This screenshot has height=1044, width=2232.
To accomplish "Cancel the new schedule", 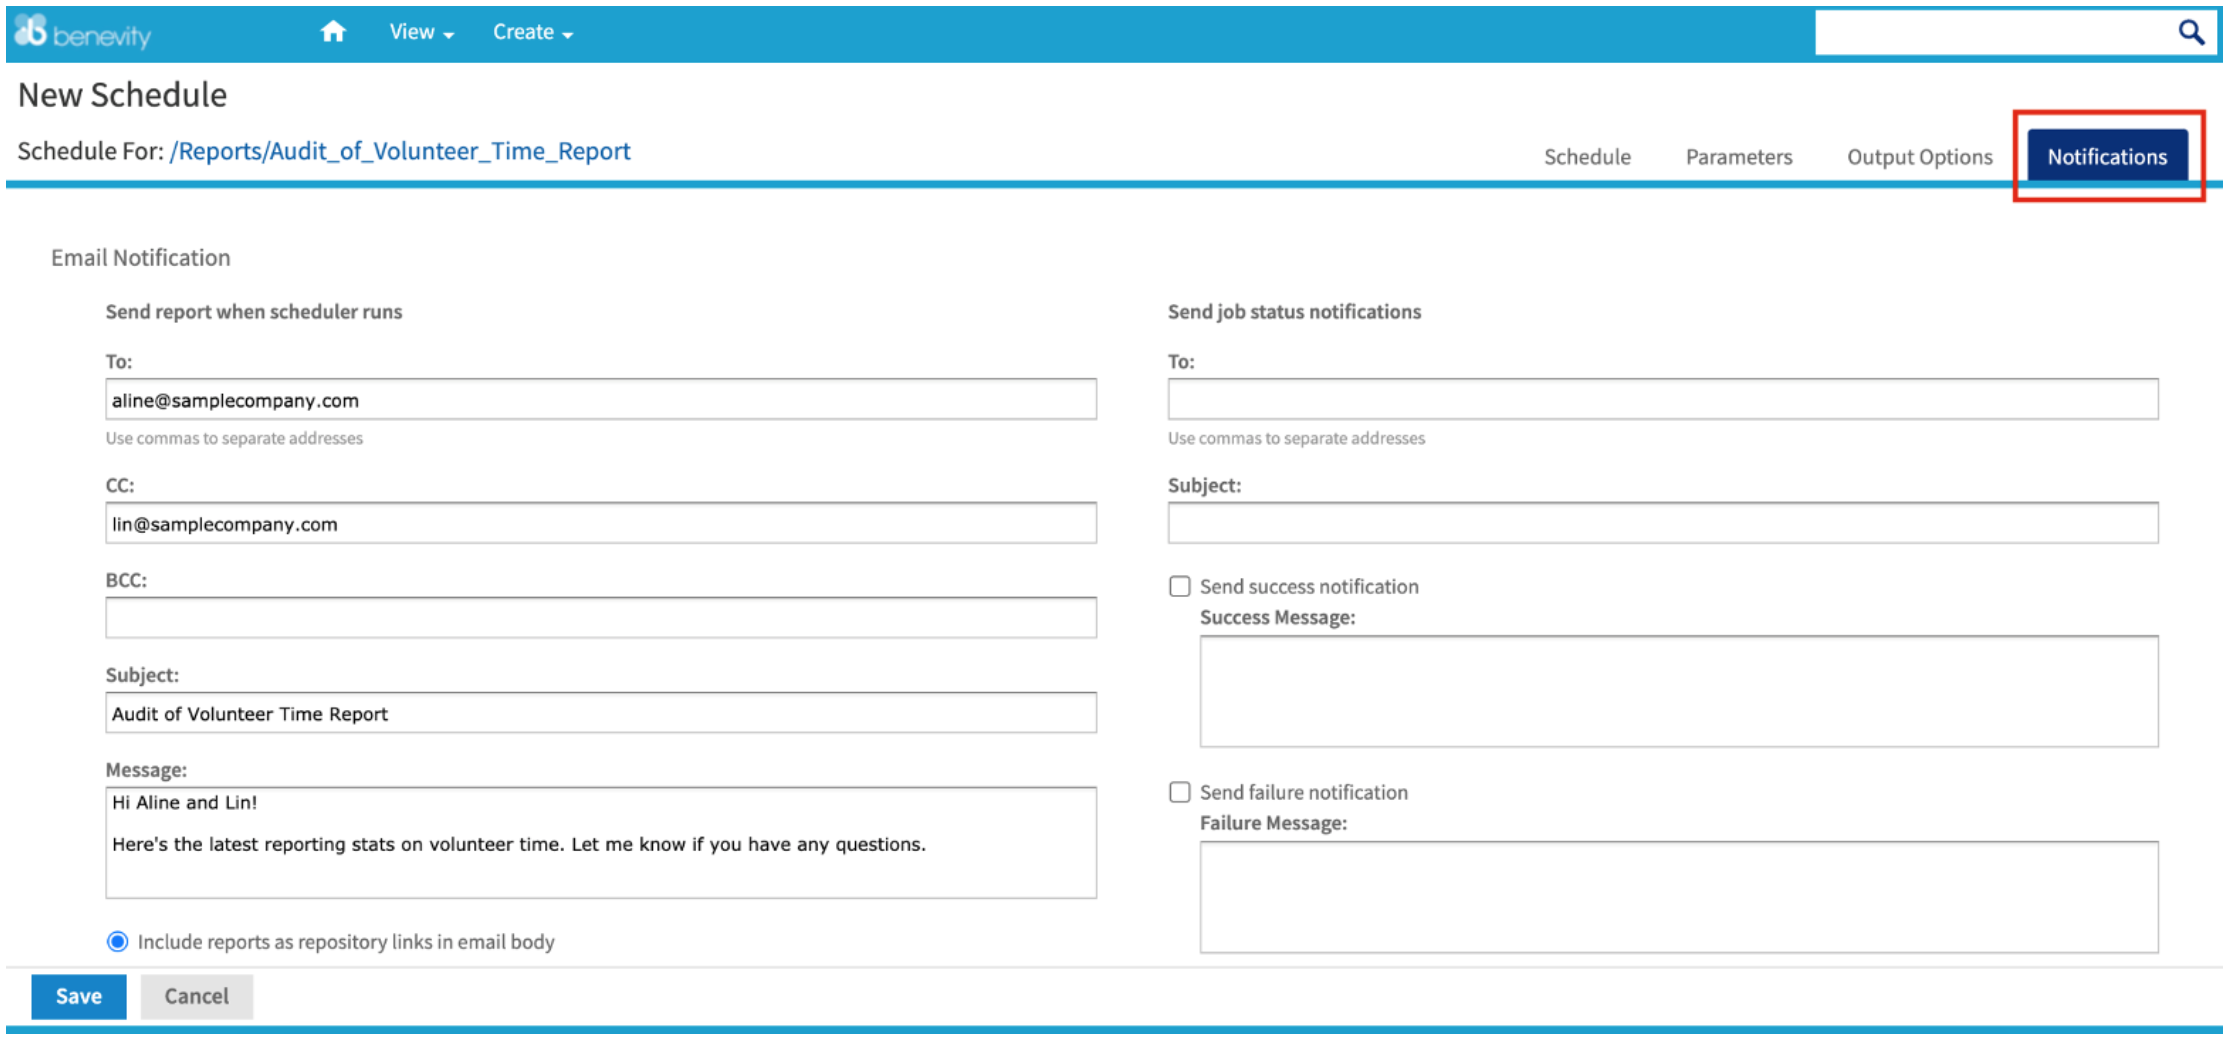I will (197, 996).
